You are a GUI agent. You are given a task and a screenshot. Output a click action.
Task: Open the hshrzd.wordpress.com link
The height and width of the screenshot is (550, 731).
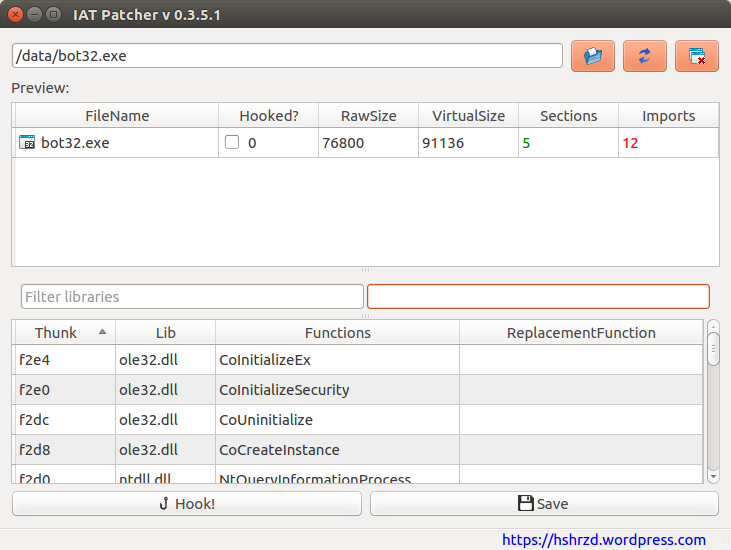tap(603, 539)
